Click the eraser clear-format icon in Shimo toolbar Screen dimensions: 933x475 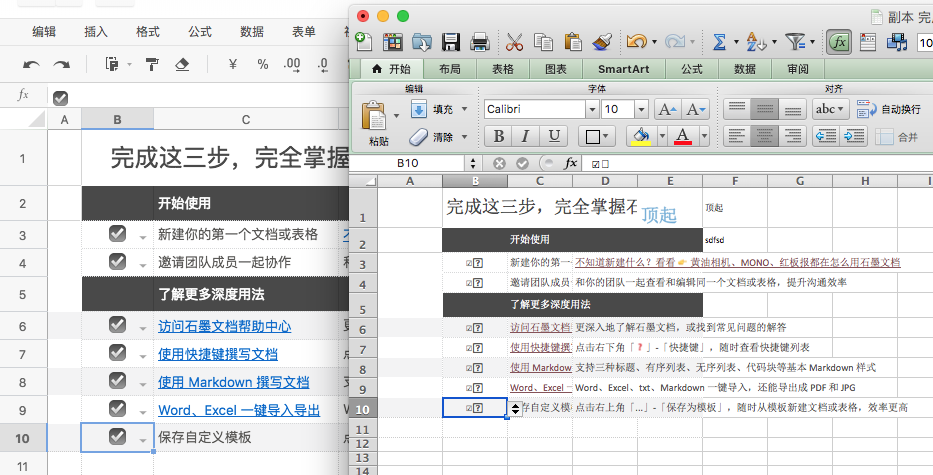[x=181, y=64]
